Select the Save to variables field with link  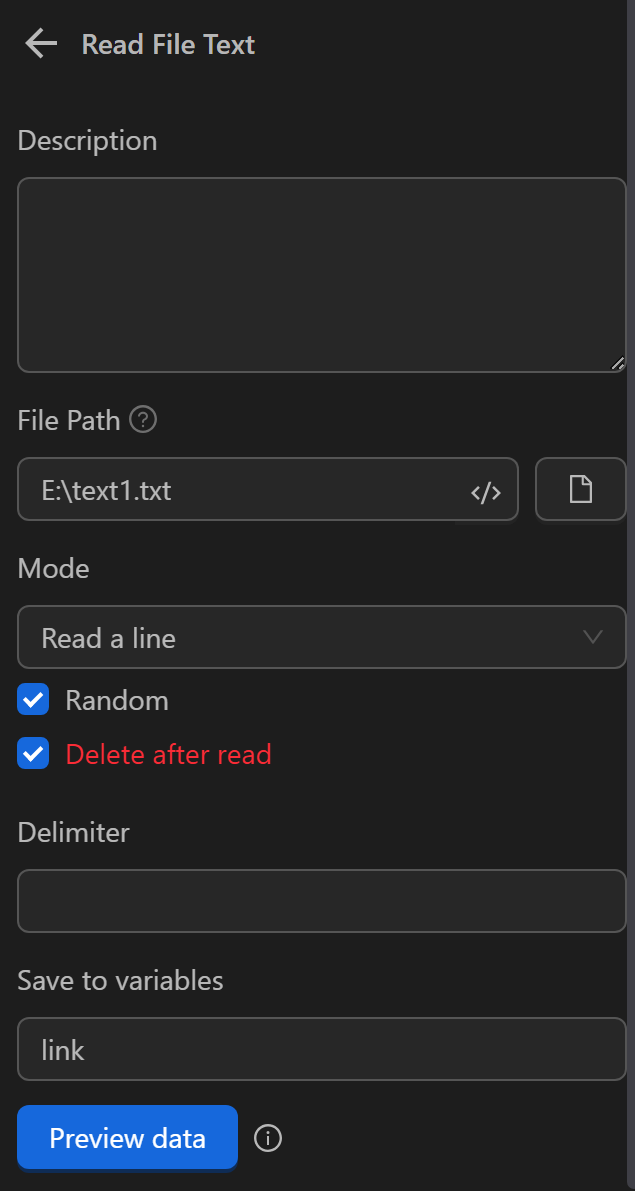point(321,1049)
